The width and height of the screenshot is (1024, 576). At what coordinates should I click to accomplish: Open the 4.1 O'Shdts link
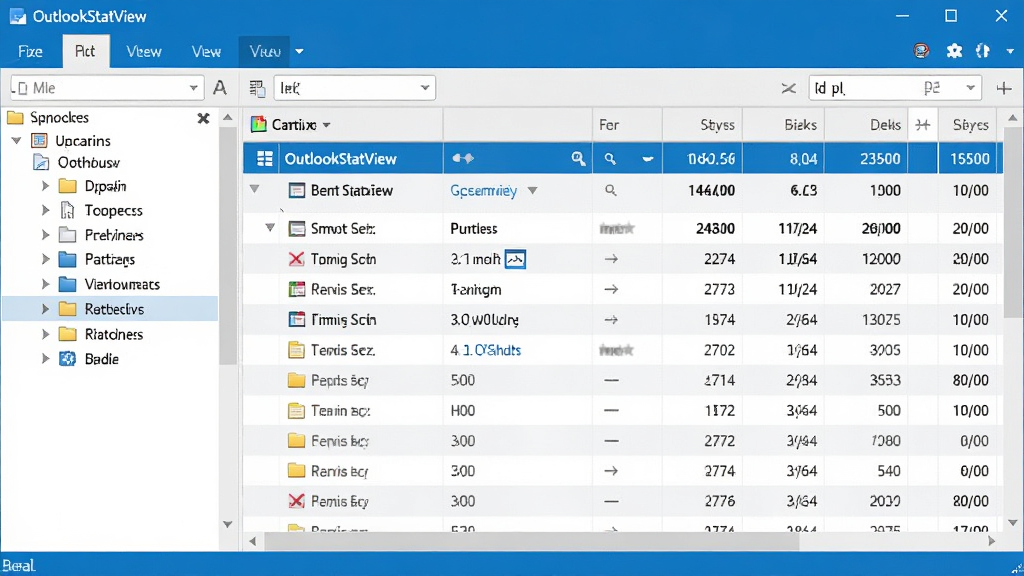[486, 351]
